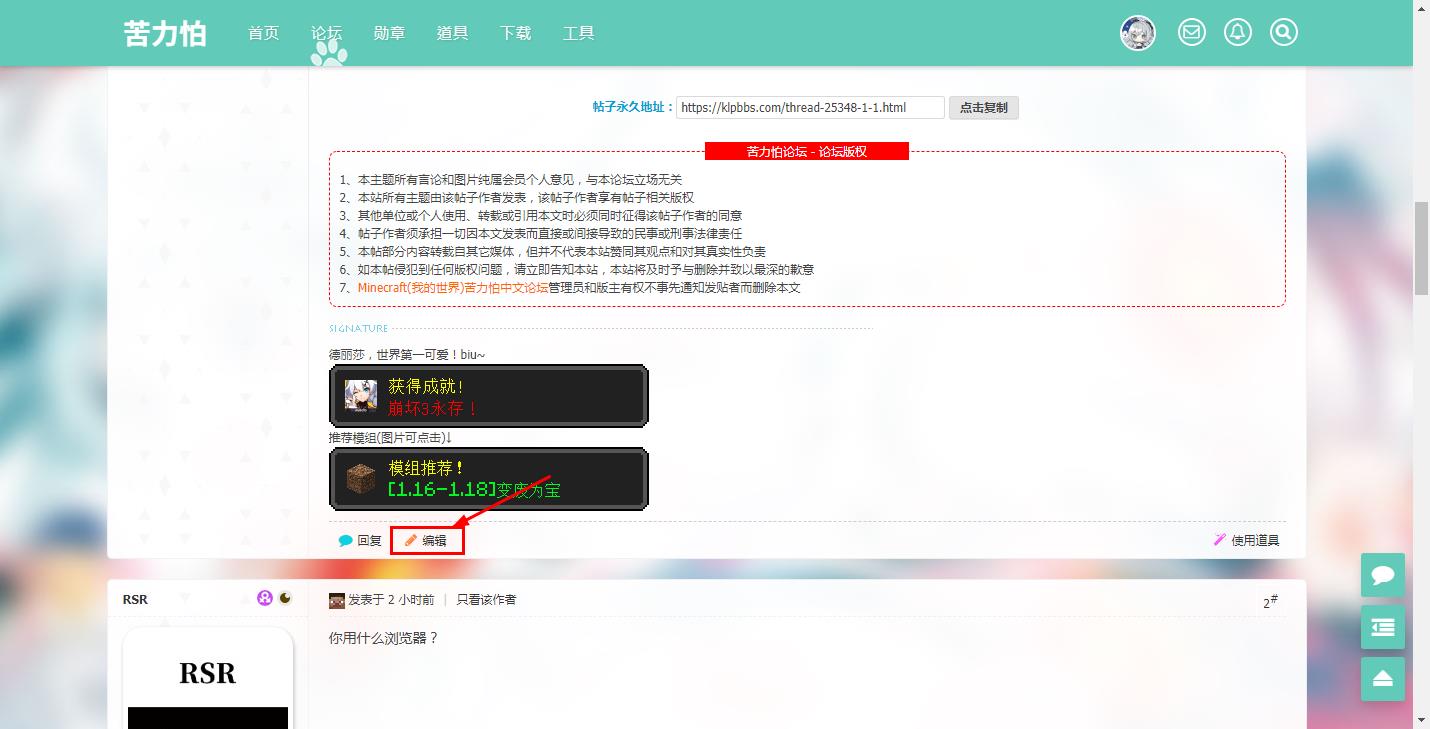Screen dimensions: 1430x729
Task: Click the scrollbar up arrow
Action: click(1421, 8)
